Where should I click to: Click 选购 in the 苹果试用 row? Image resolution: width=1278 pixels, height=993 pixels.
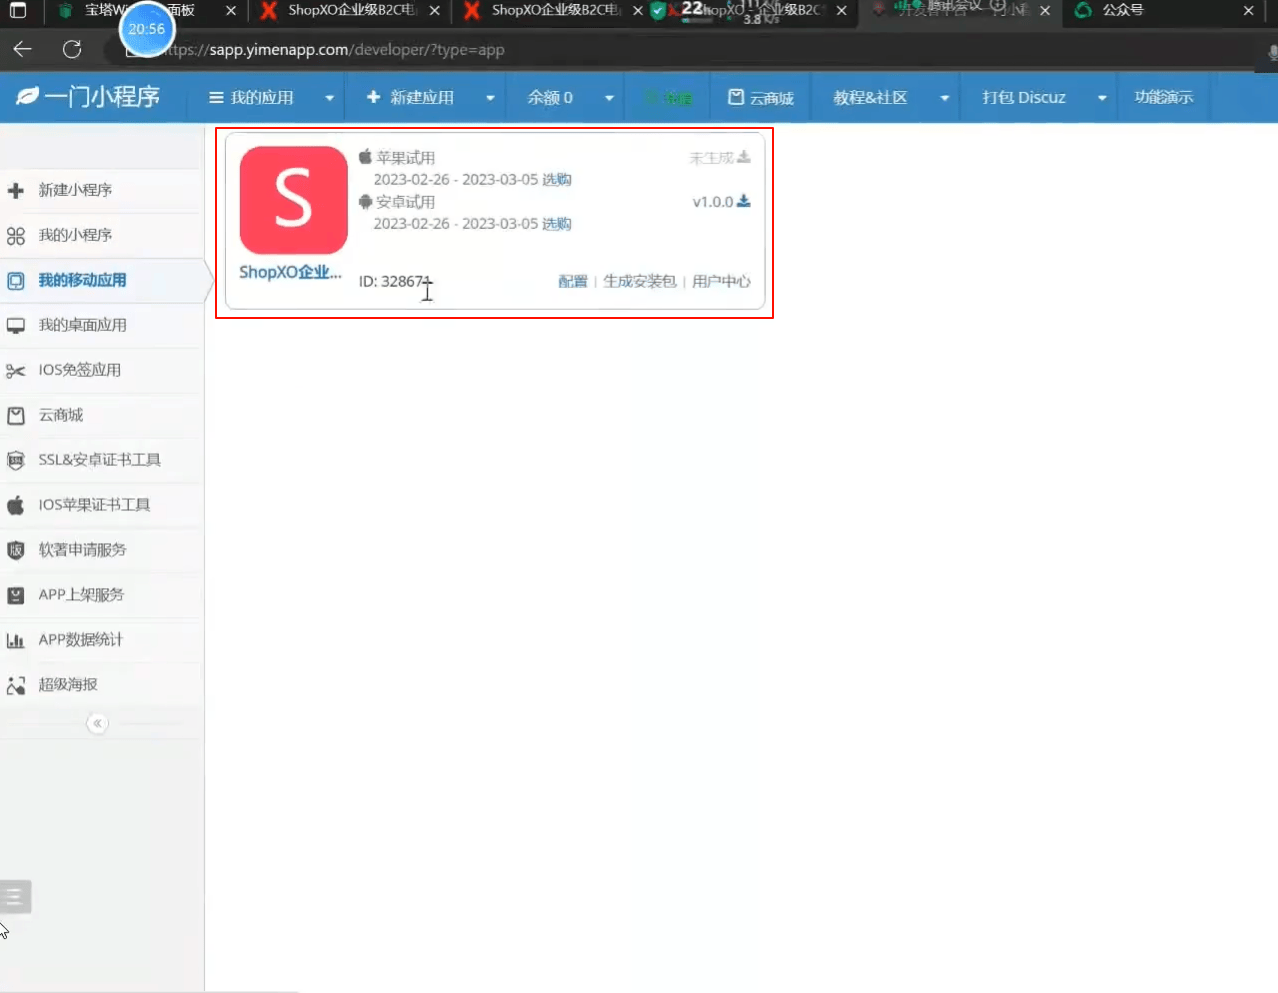[x=557, y=180]
